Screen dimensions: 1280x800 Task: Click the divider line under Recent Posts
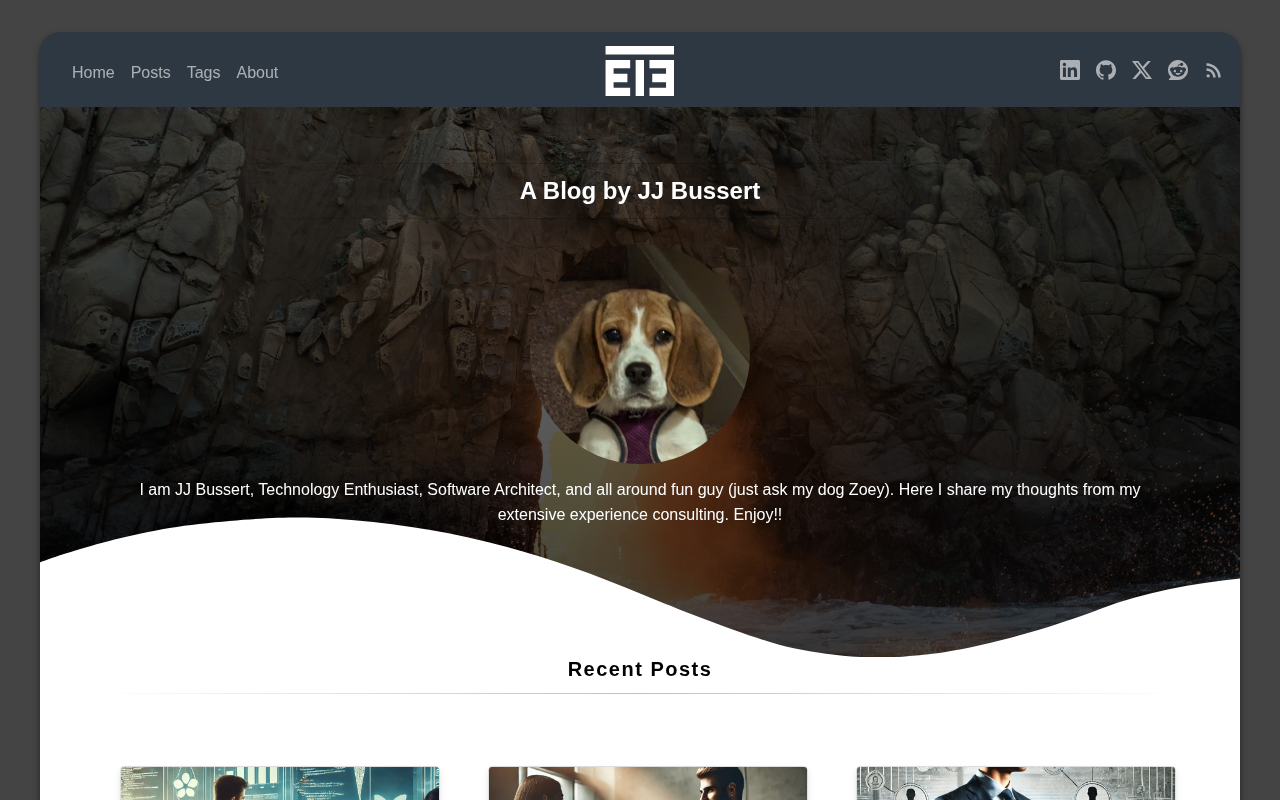coord(640,693)
